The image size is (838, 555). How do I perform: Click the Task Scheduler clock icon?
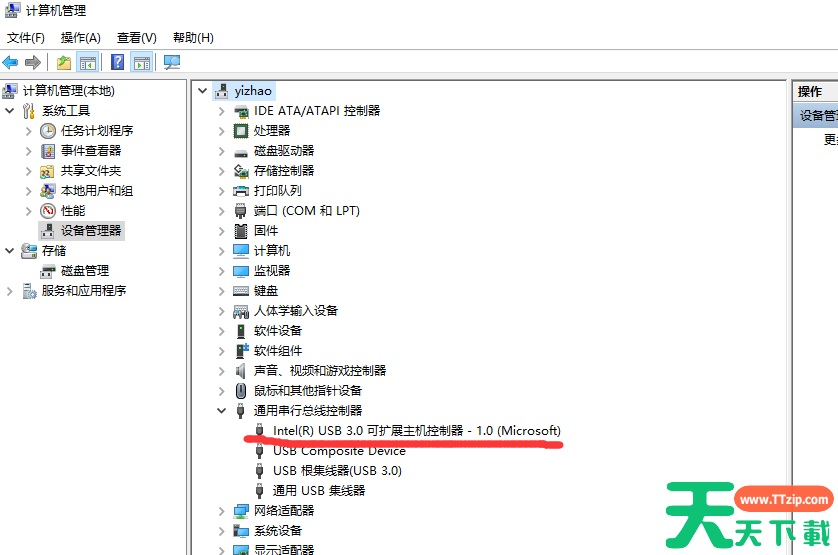pyautogui.click(x=48, y=131)
